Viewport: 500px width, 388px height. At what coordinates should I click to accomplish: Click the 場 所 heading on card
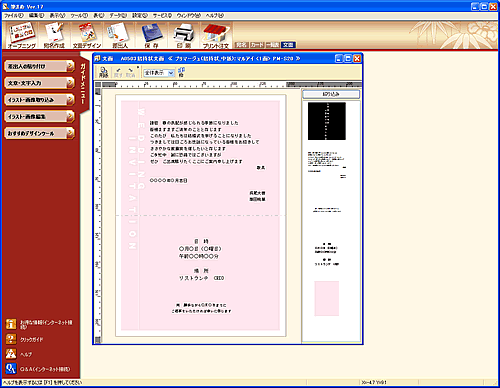click(201, 271)
